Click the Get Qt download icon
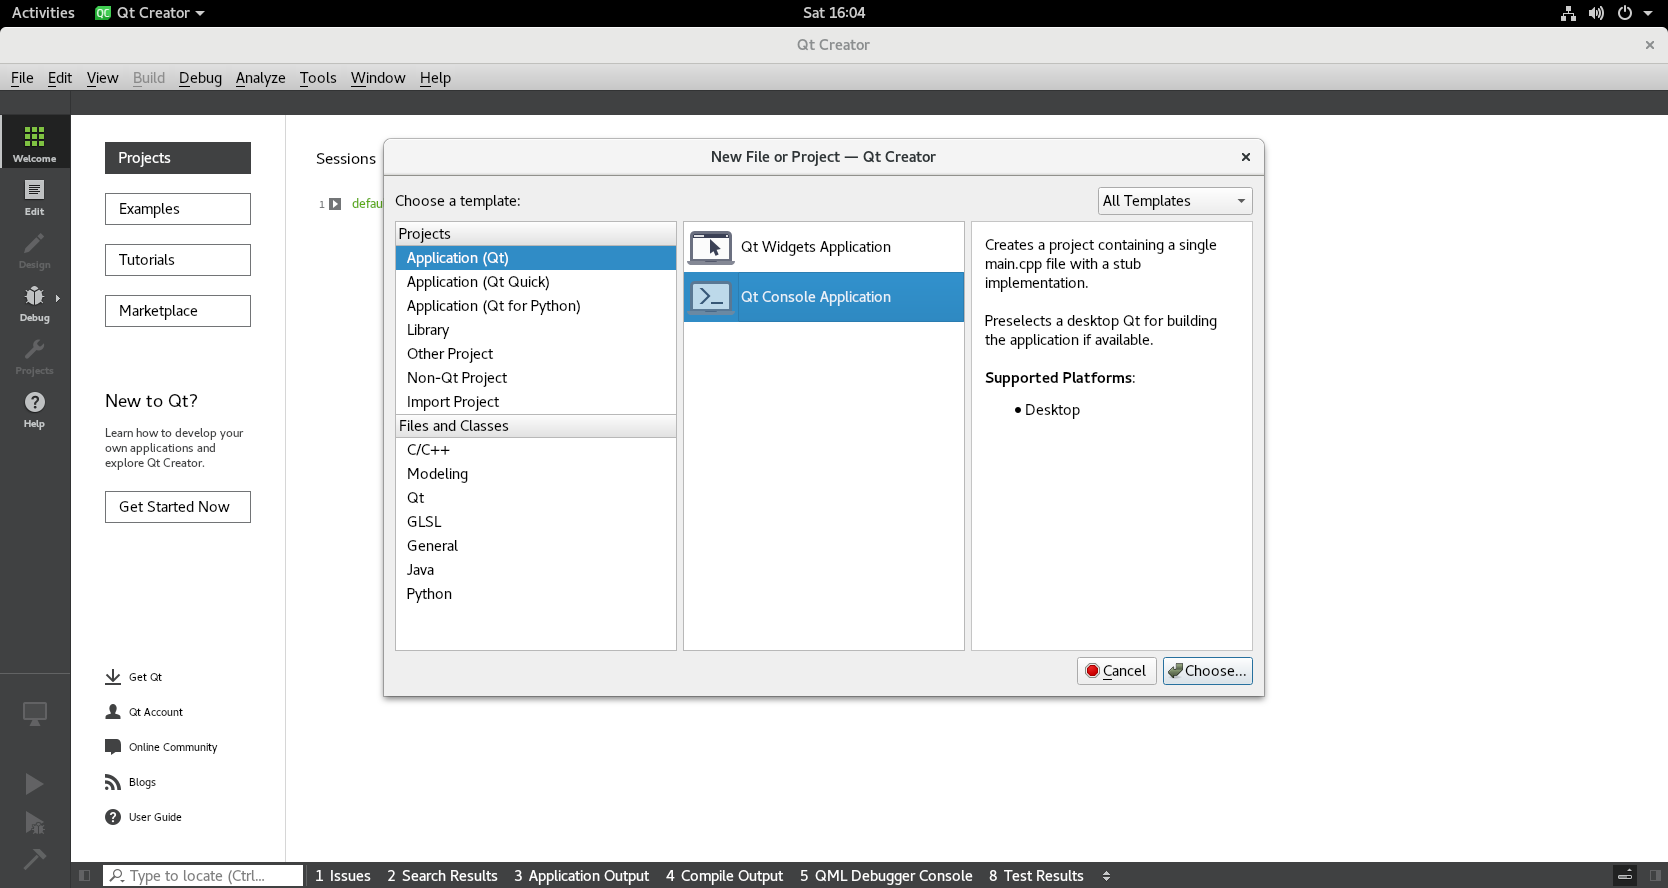The width and height of the screenshot is (1668, 888). [x=113, y=677]
